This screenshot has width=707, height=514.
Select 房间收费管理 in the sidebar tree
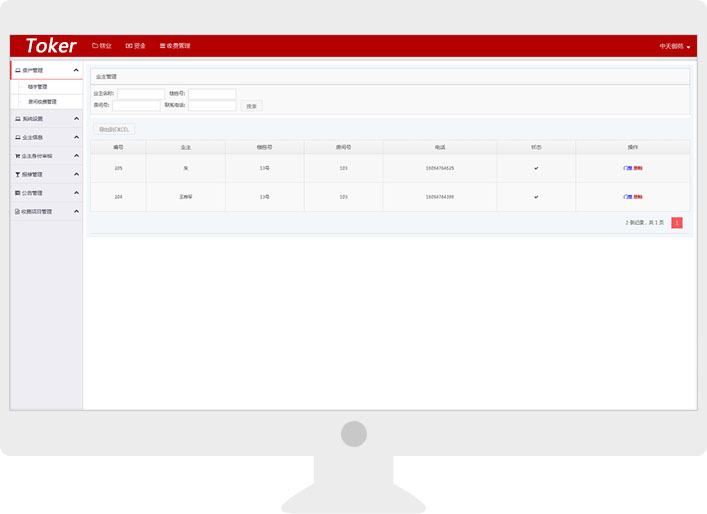(42, 101)
